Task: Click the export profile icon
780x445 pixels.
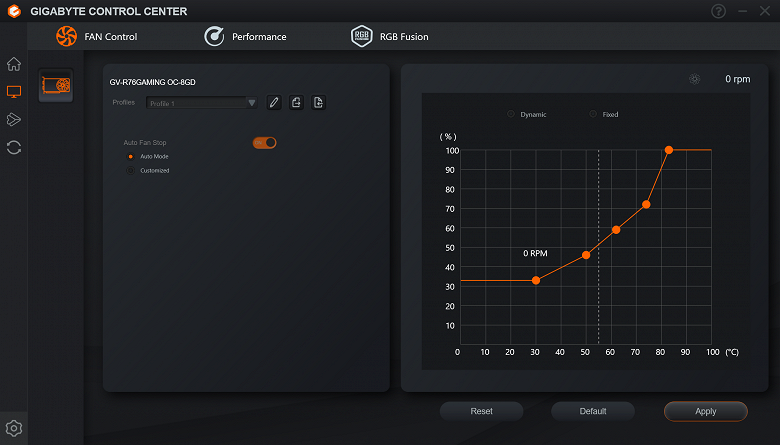Action: pos(296,102)
